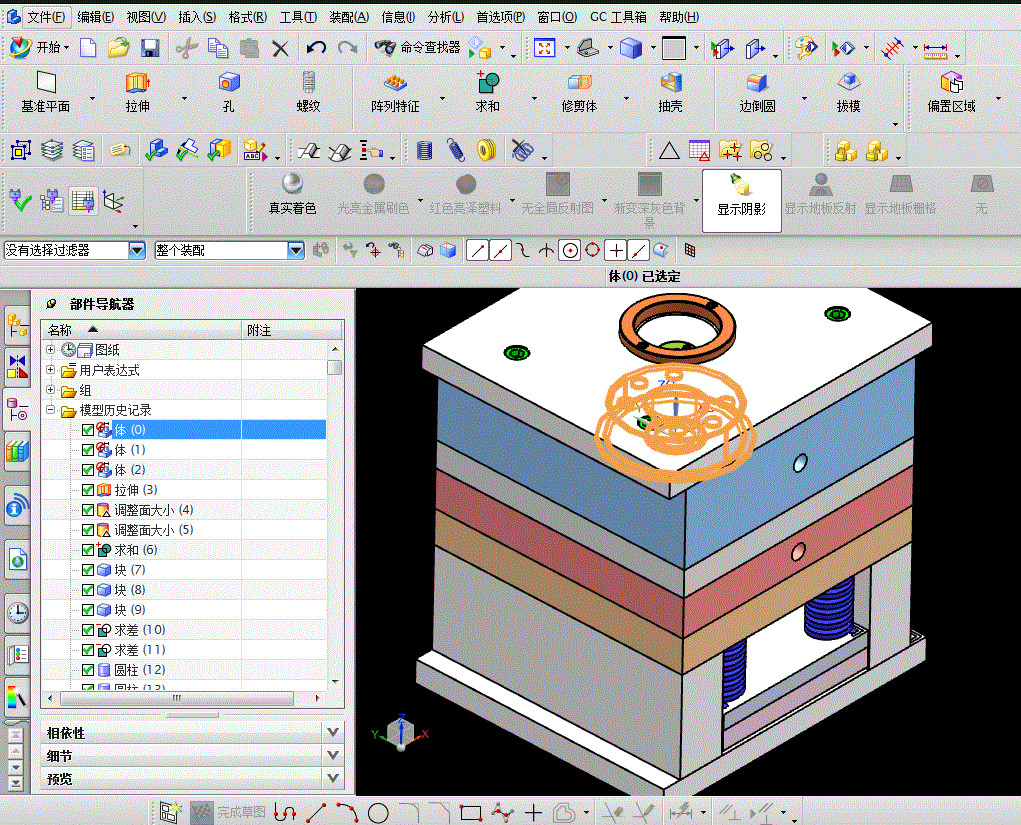Open the 装配(A) menu
Screen dimensions: 1021x825
point(349,17)
